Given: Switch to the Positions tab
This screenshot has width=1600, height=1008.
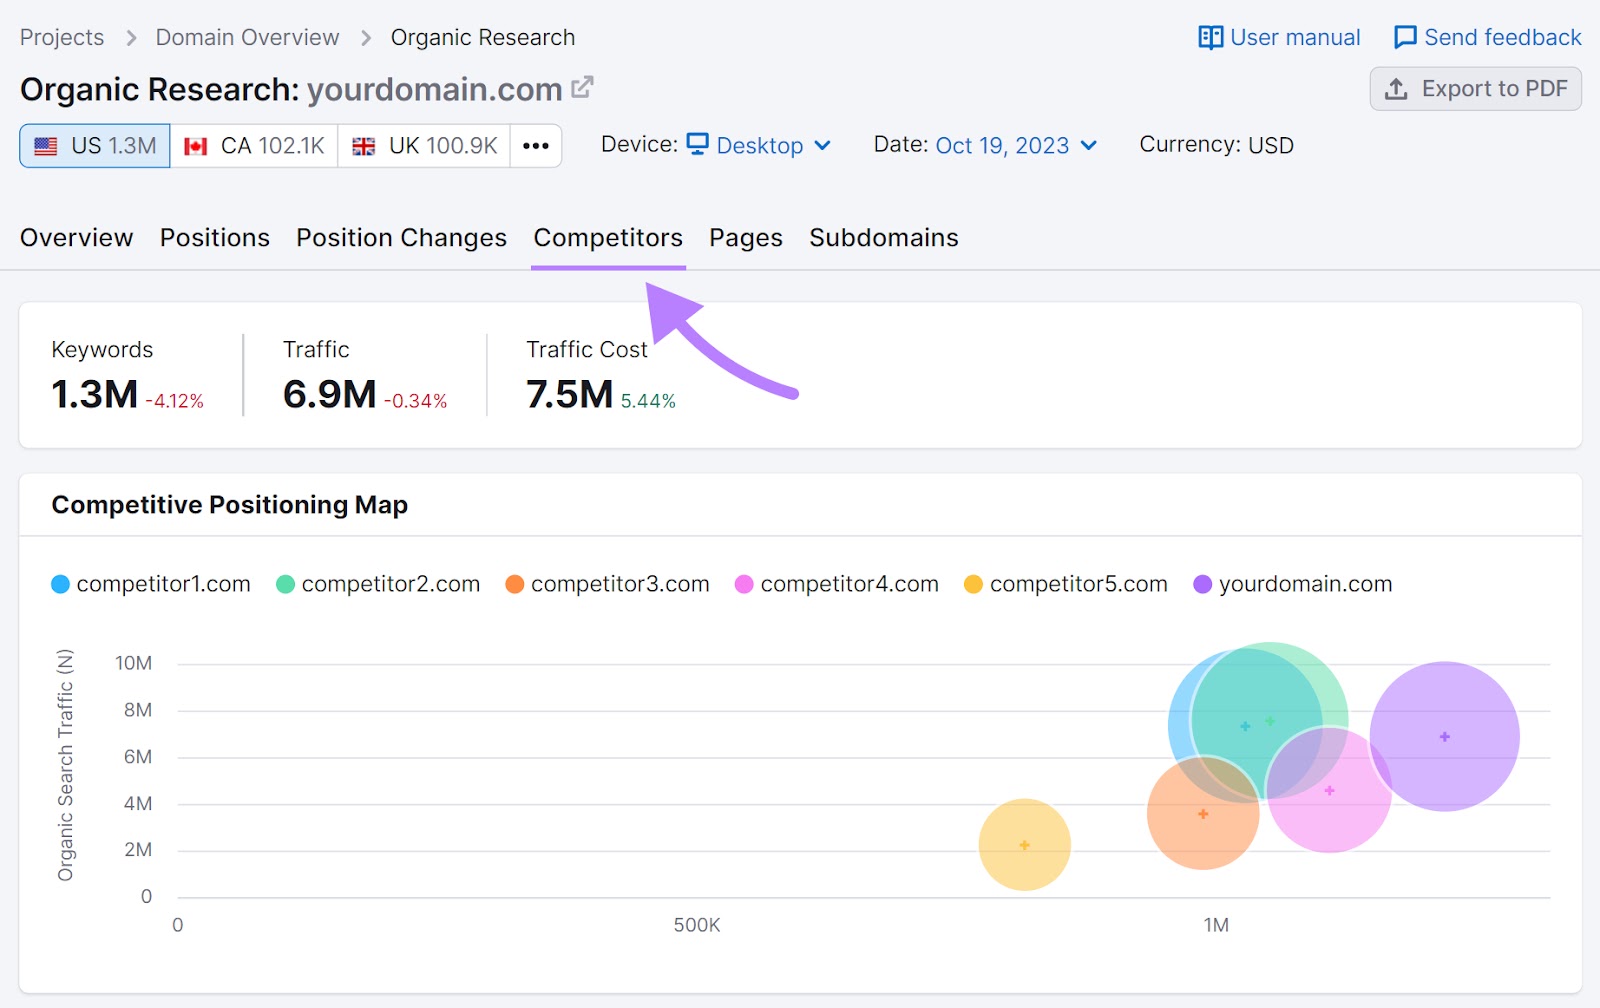Looking at the screenshot, I should point(215,238).
